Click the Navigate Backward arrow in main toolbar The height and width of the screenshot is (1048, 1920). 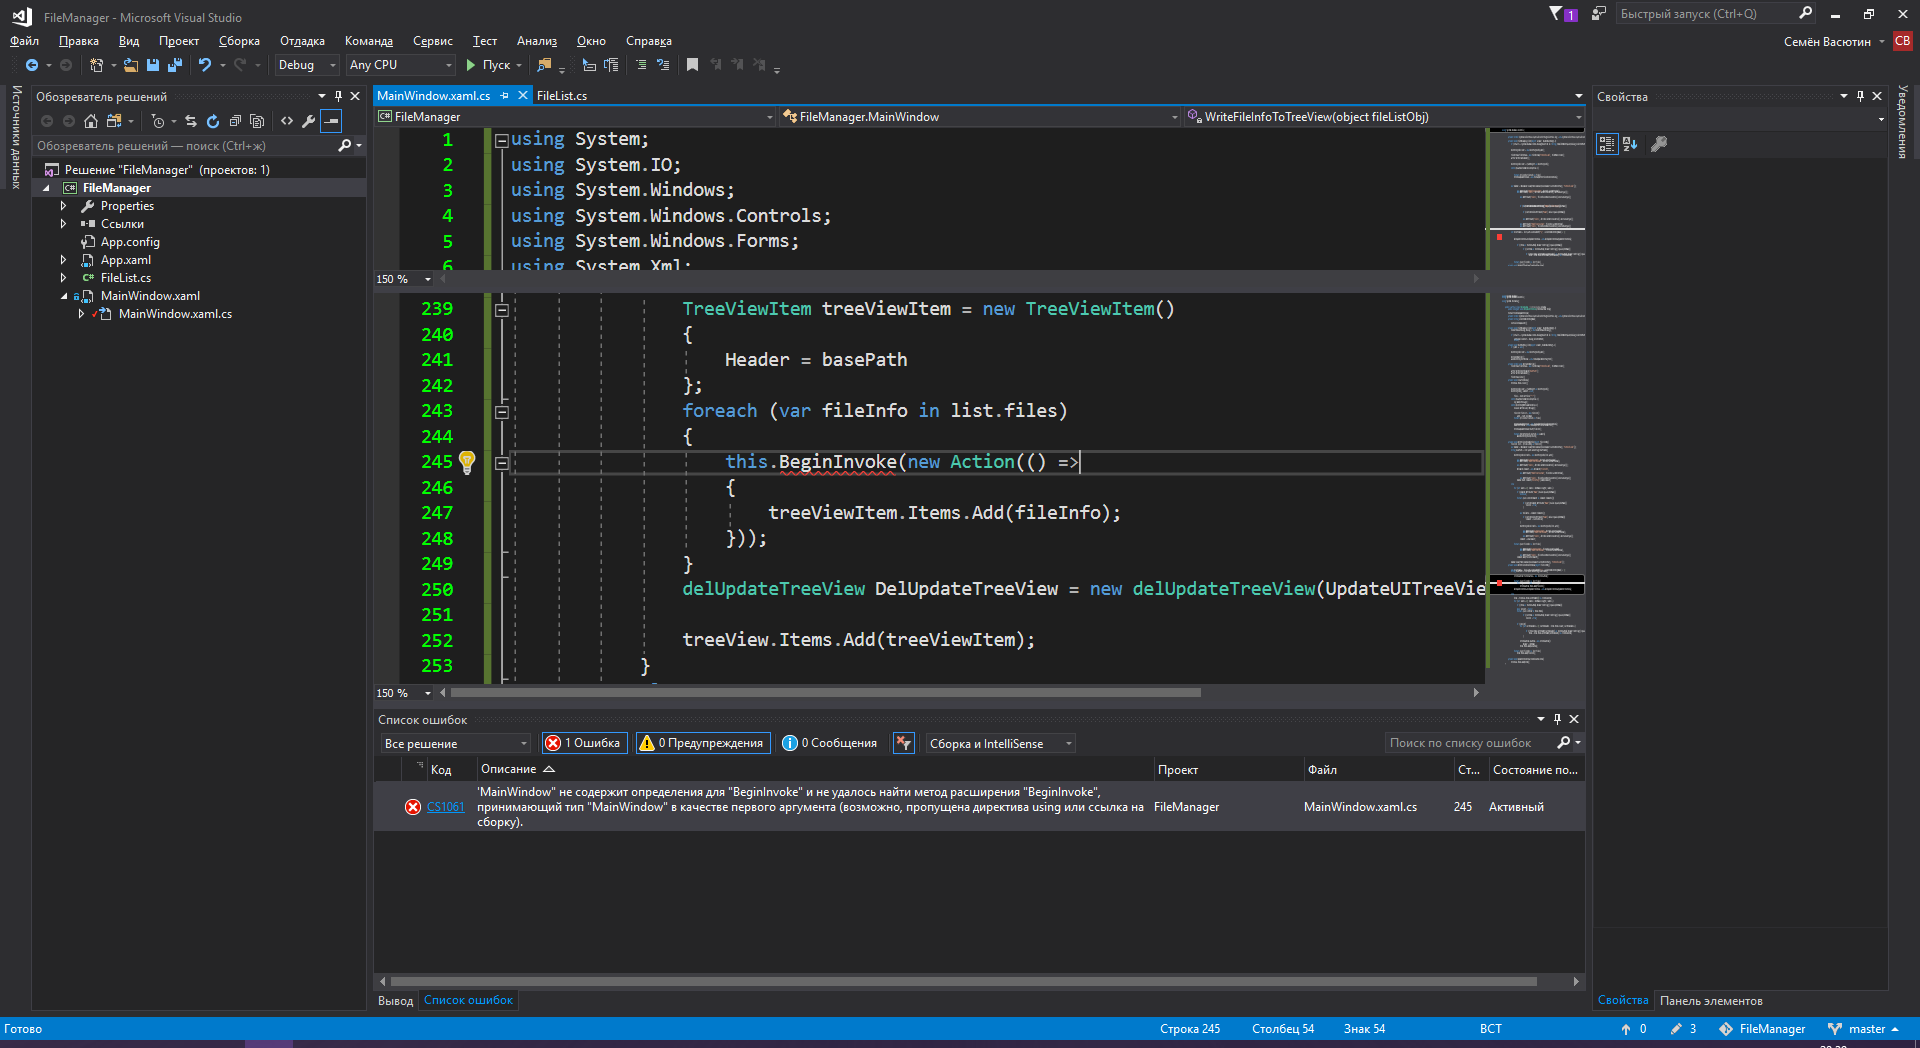point(32,65)
